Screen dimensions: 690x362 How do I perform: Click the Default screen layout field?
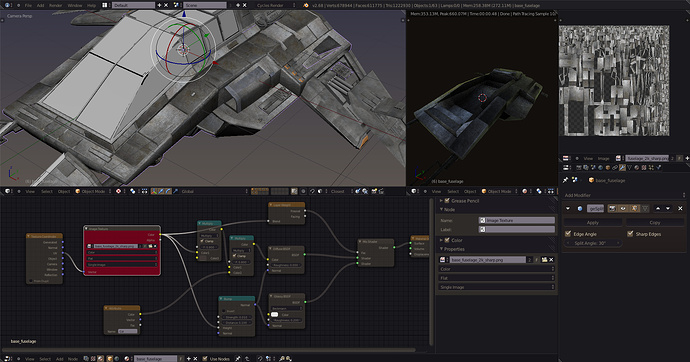click(x=133, y=5)
